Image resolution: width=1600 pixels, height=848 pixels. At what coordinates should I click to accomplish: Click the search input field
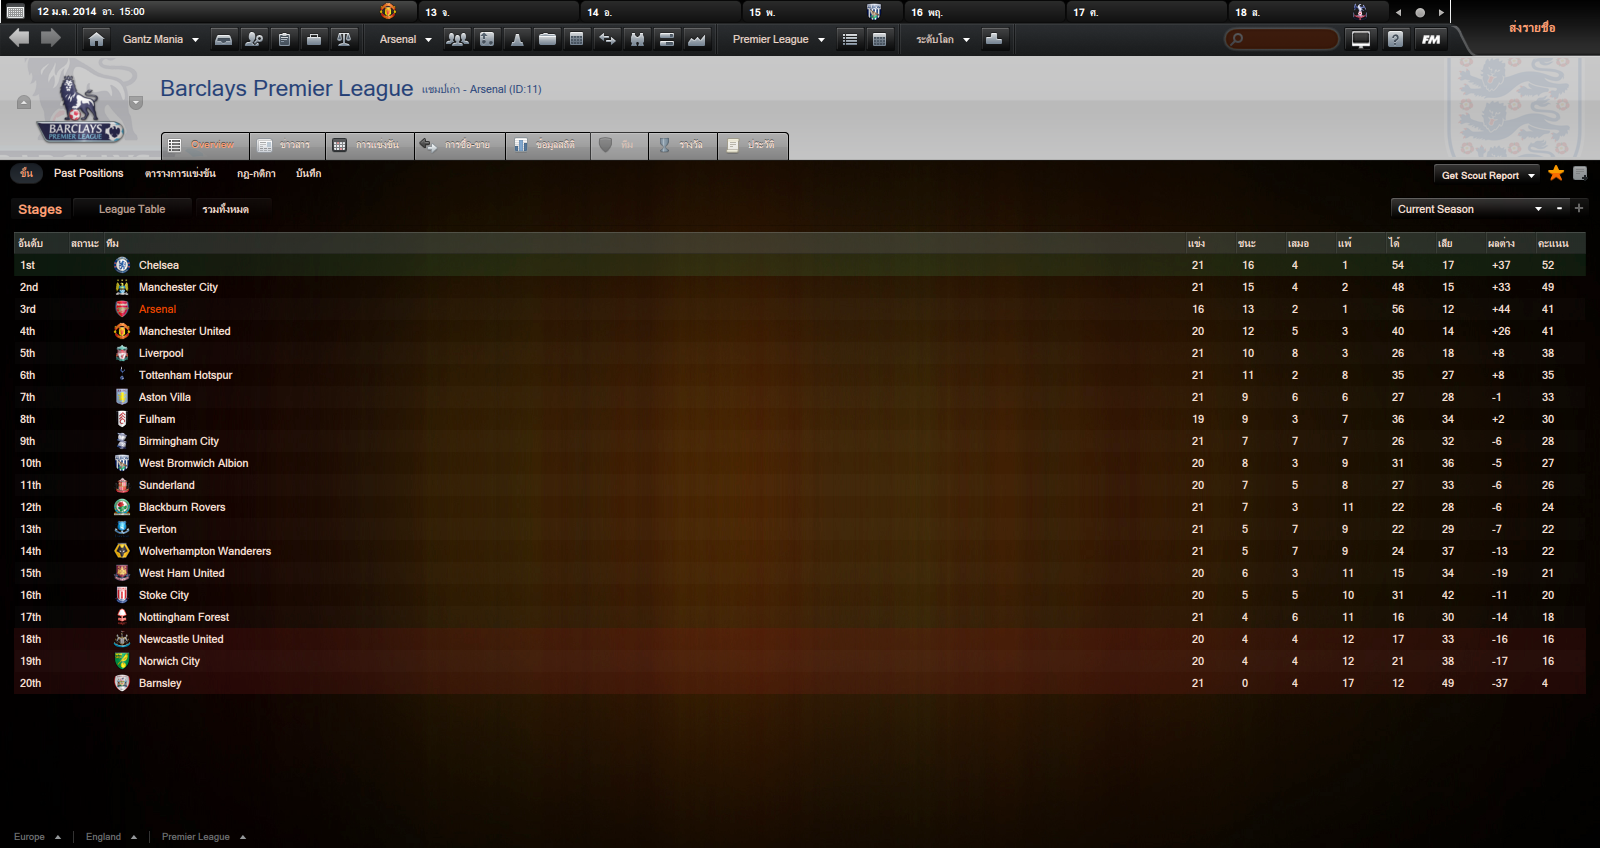point(1282,39)
